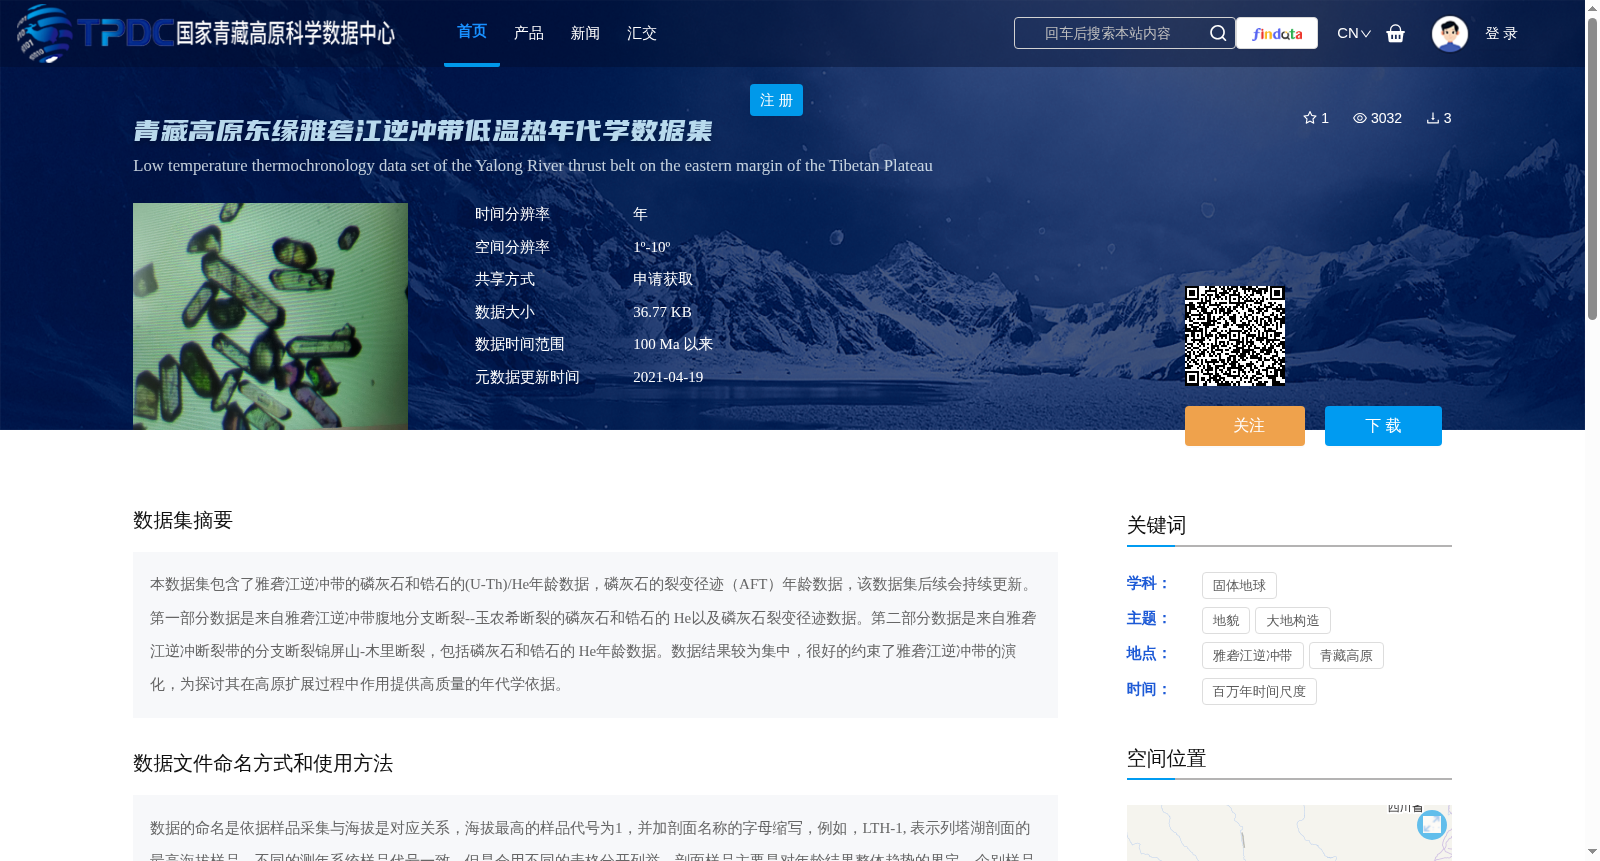
Task: Click the 1º-10º spatial resolution value
Action: pyautogui.click(x=652, y=247)
